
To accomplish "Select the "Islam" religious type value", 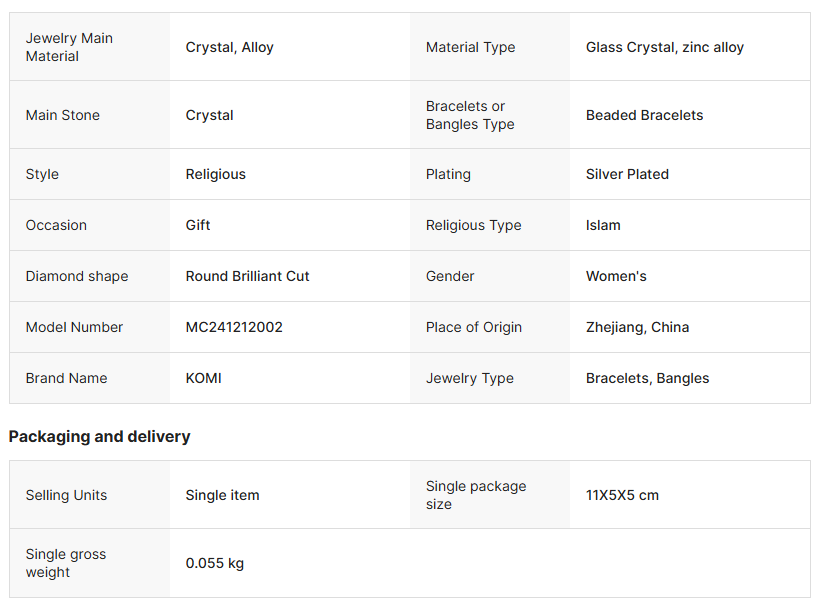I will pyautogui.click(x=603, y=225).
